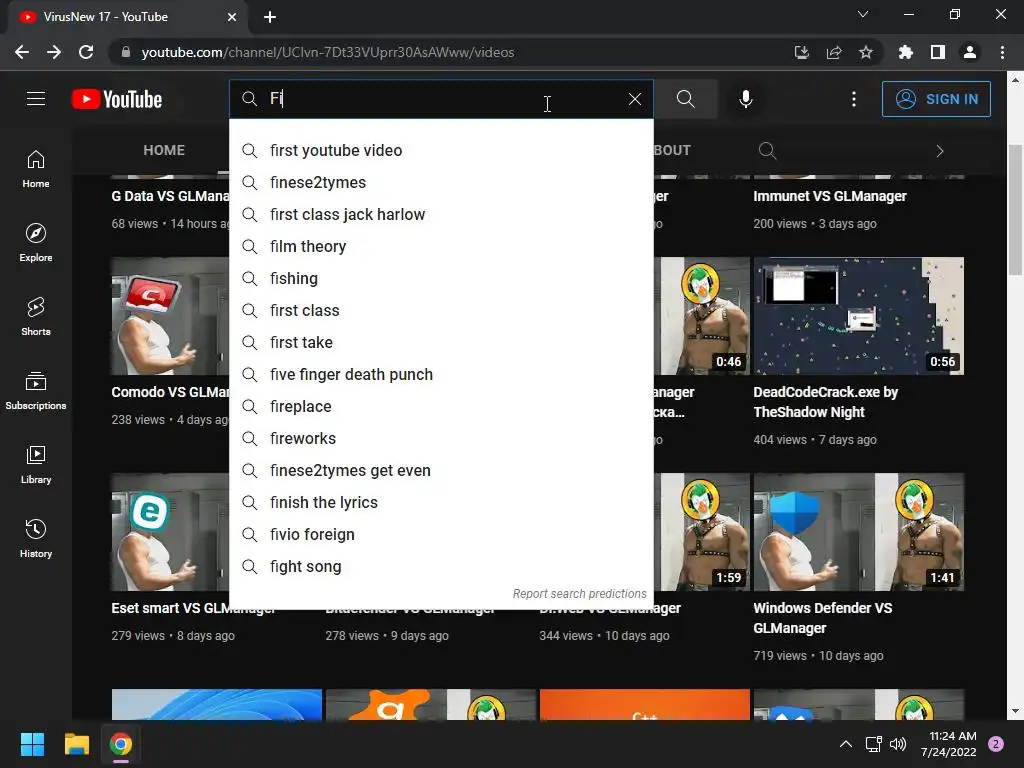Image resolution: width=1024 pixels, height=768 pixels.
Task: Select the 'finish the lyrics' suggestion
Action: 441,502
